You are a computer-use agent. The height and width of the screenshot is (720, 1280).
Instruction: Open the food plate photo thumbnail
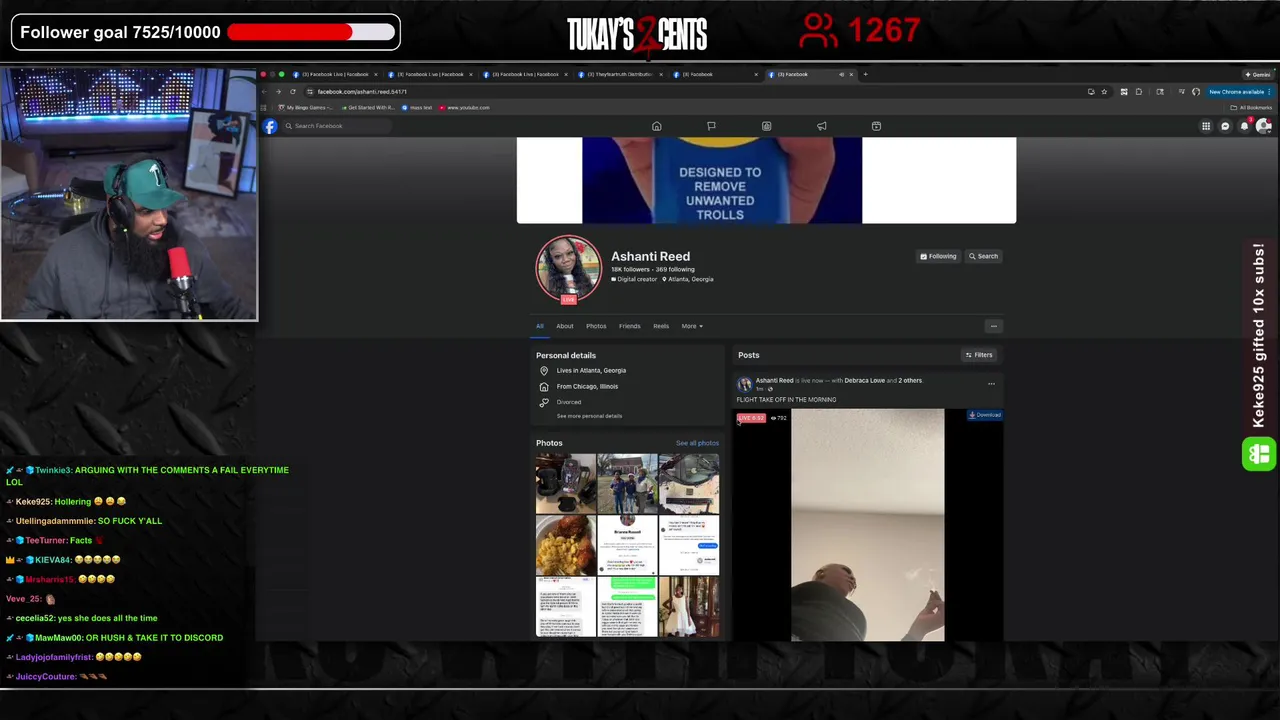coord(566,545)
